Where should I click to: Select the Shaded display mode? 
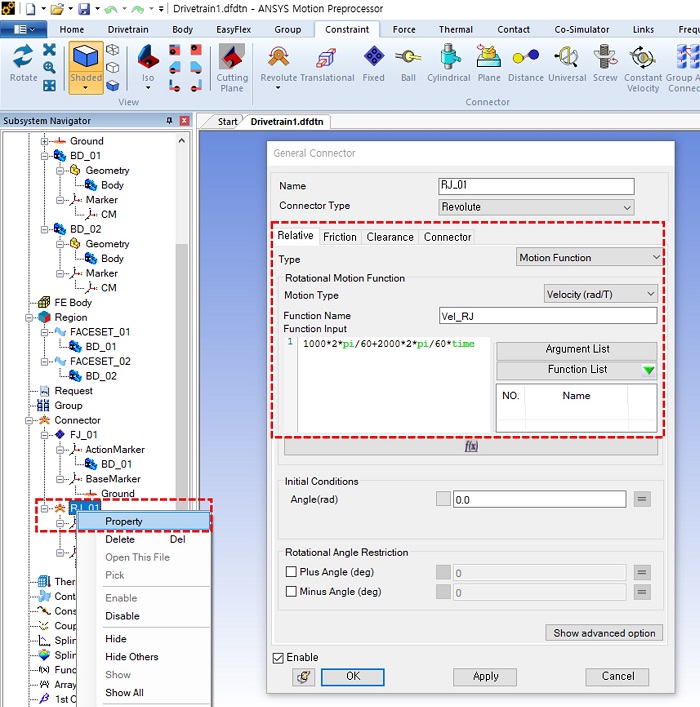point(86,68)
